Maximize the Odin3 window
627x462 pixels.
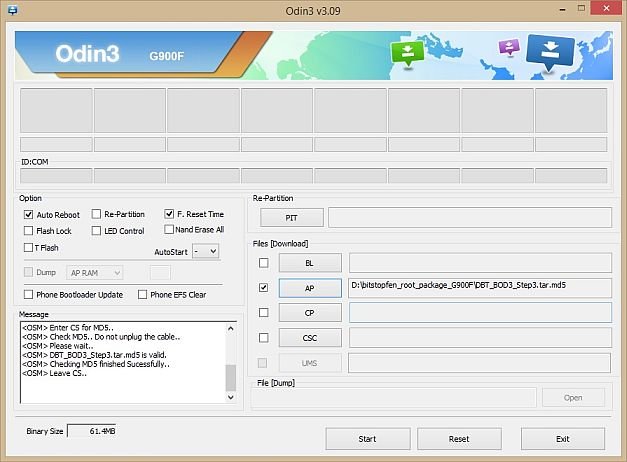[x=581, y=8]
